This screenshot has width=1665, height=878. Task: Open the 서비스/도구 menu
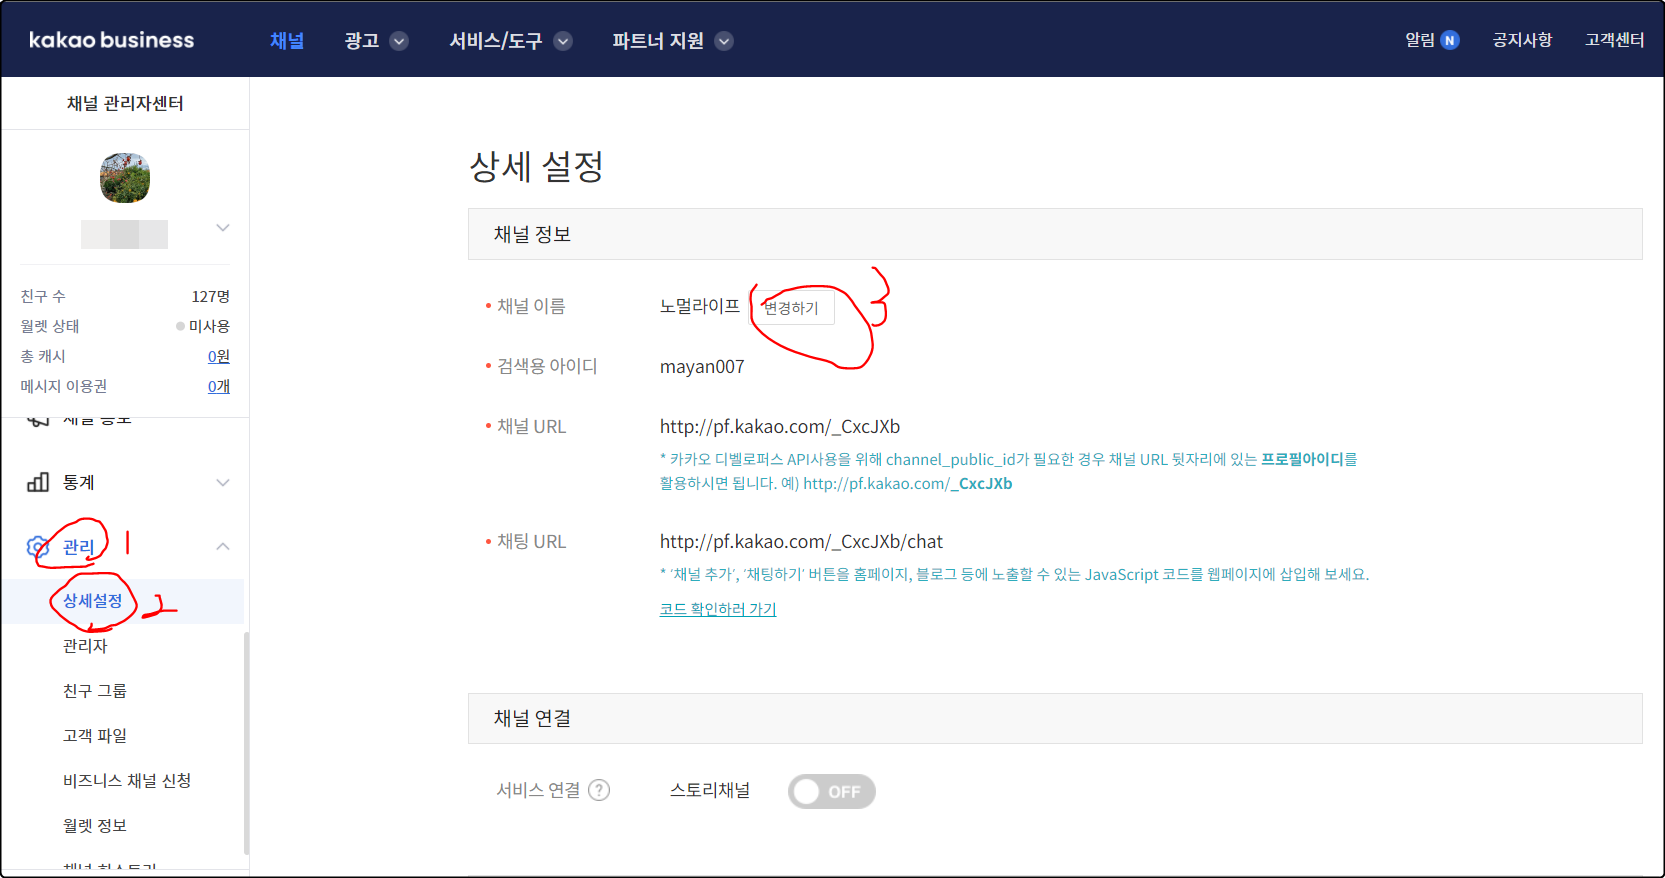point(496,40)
